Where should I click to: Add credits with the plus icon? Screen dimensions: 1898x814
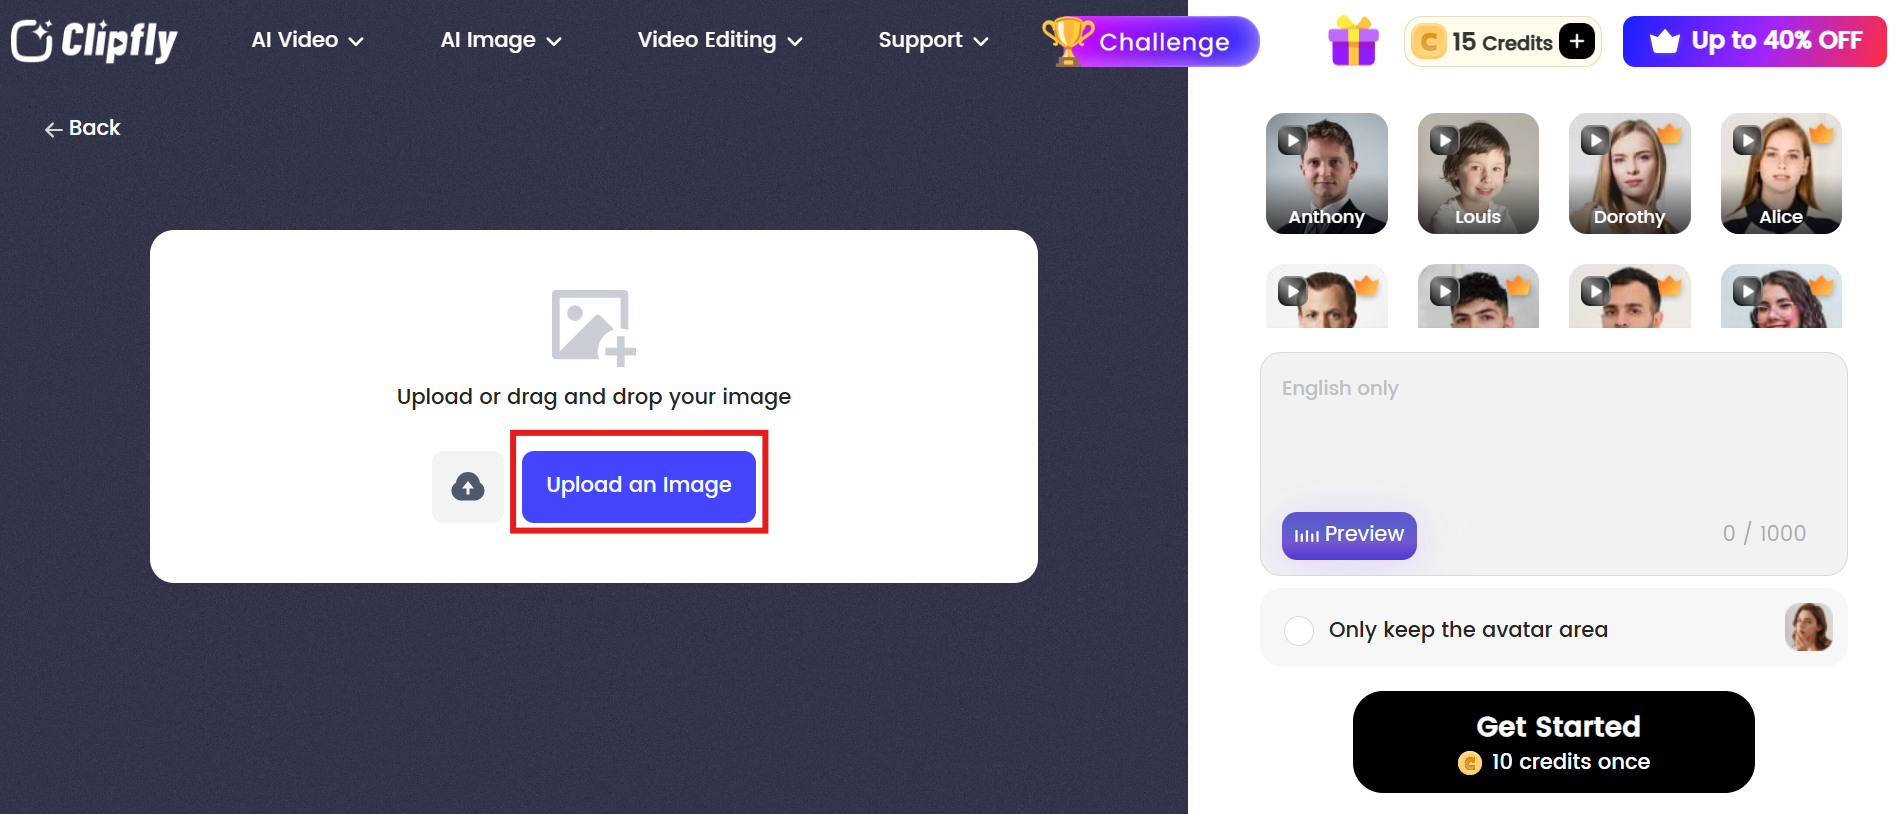(1577, 42)
